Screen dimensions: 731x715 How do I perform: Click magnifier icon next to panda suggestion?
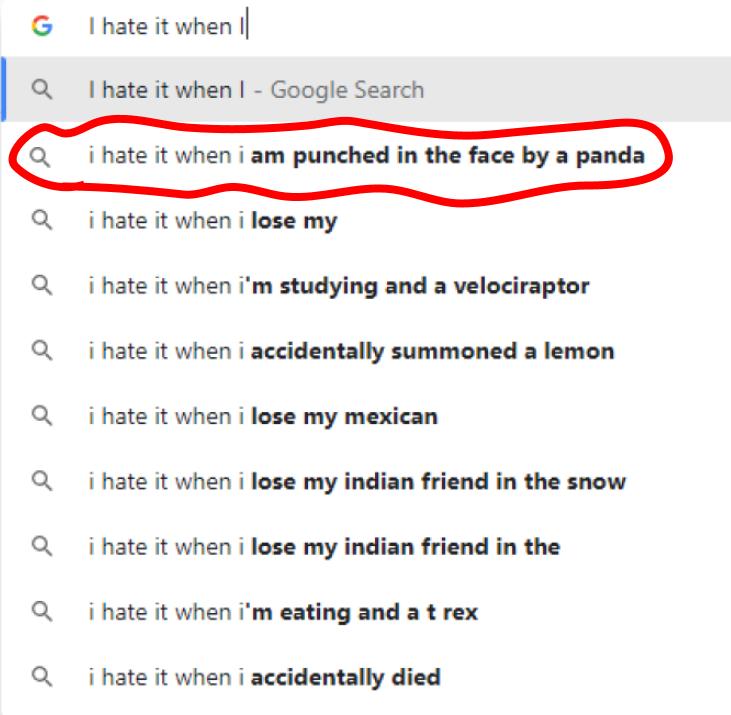pyautogui.click(x=41, y=157)
